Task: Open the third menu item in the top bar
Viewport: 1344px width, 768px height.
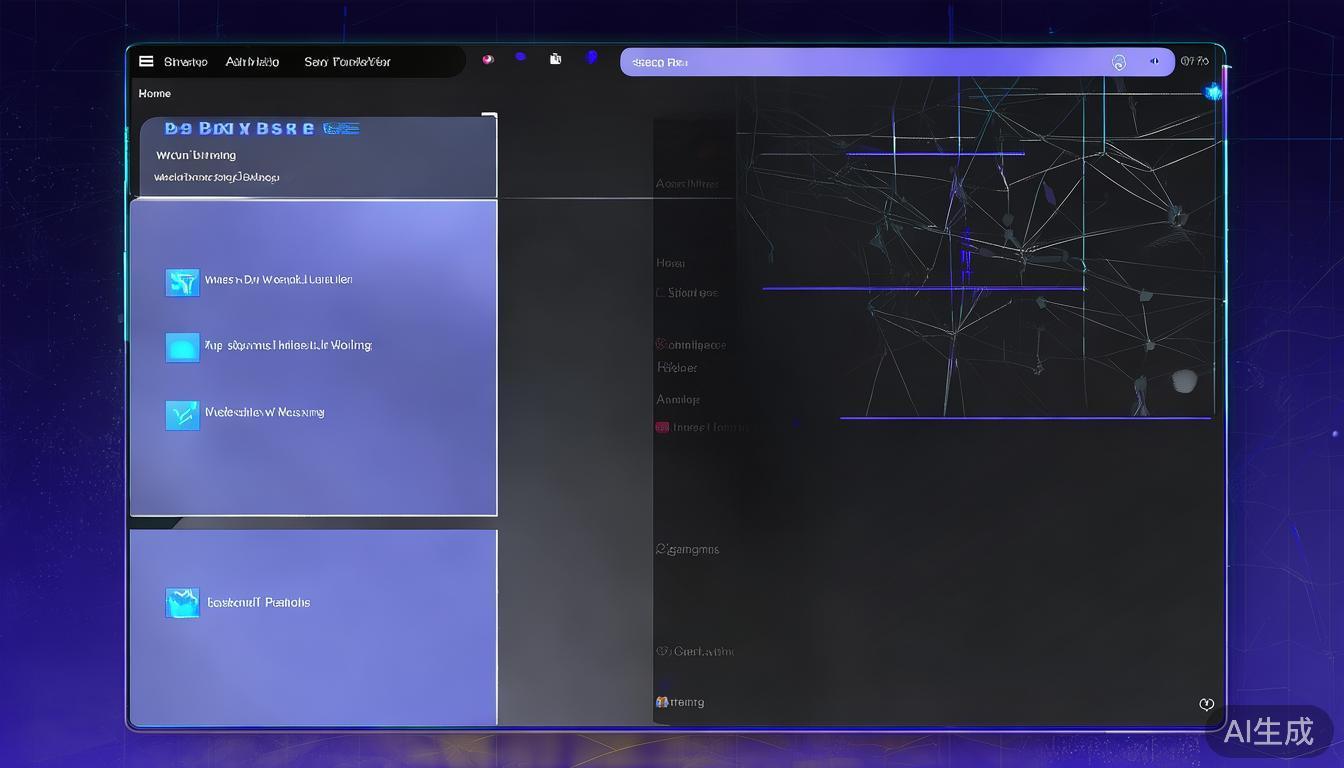Action: 347,62
